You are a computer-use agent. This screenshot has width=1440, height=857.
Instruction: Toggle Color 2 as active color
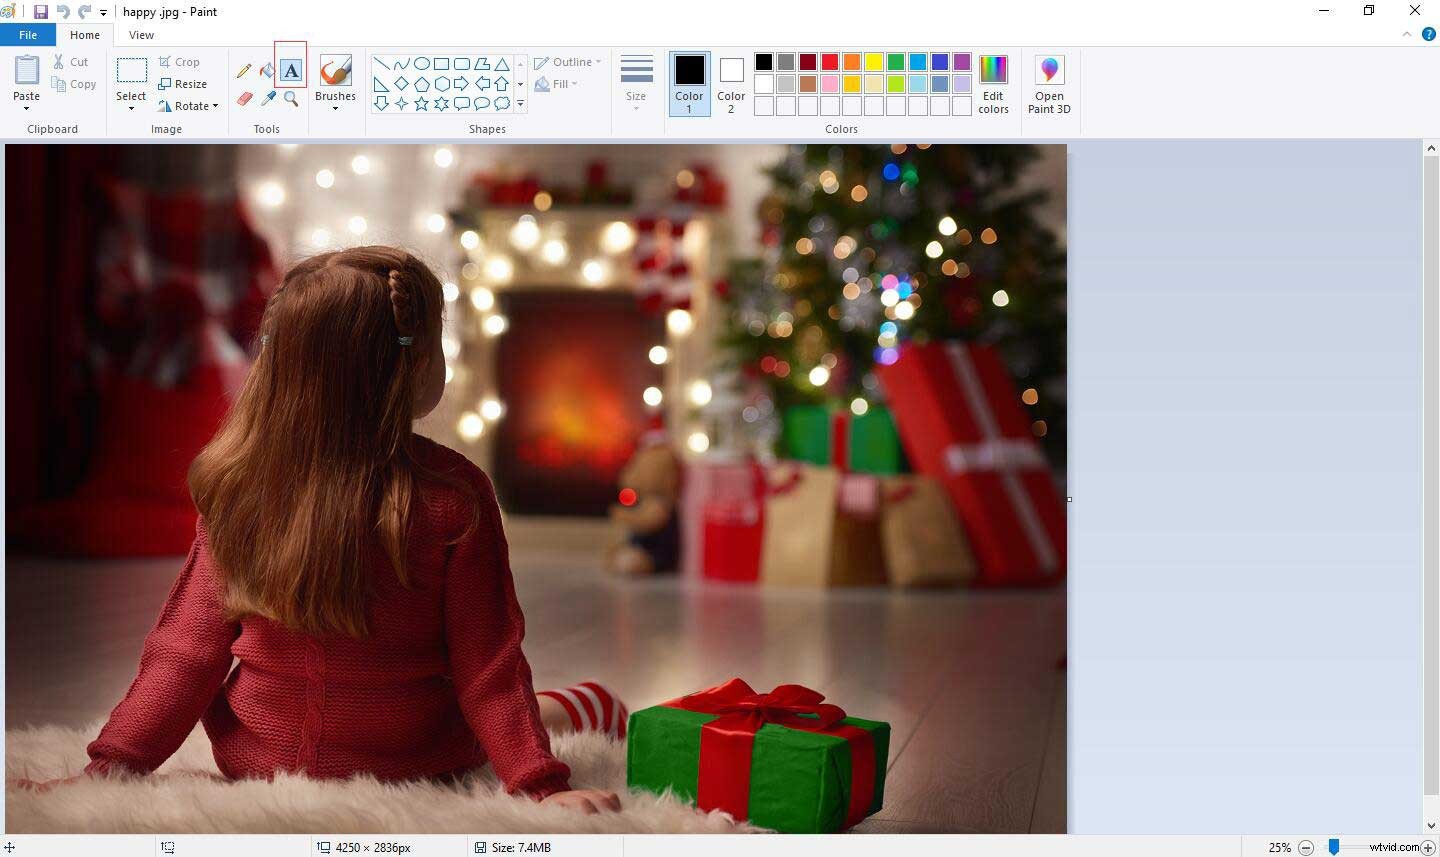pos(731,84)
